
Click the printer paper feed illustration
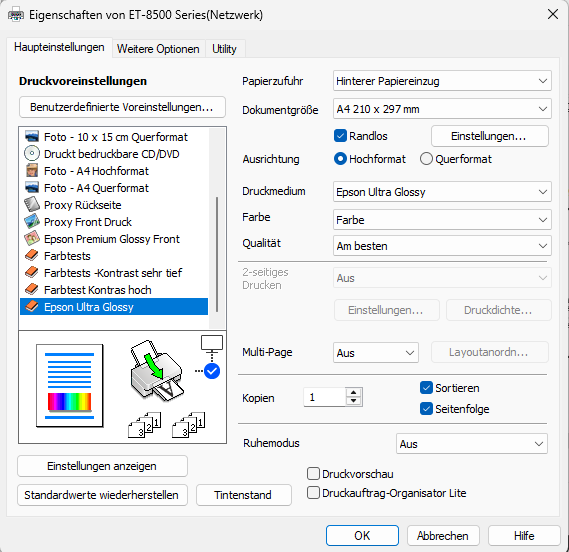coord(157,370)
